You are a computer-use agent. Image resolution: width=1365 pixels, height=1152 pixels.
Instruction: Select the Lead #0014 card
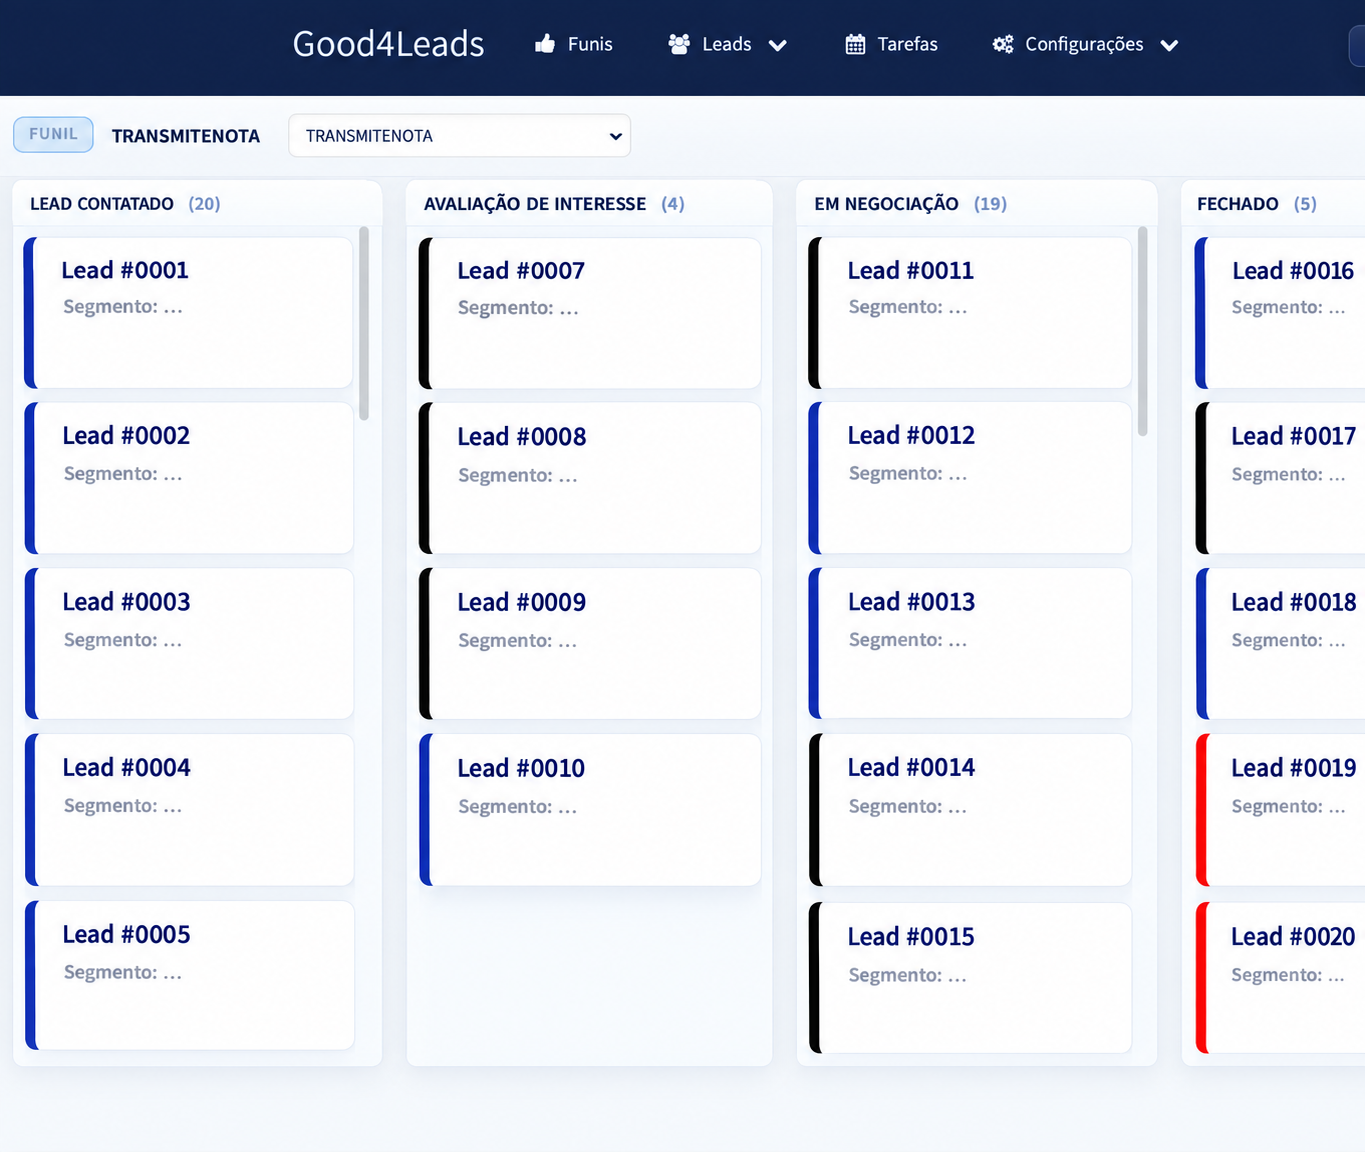(970, 810)
